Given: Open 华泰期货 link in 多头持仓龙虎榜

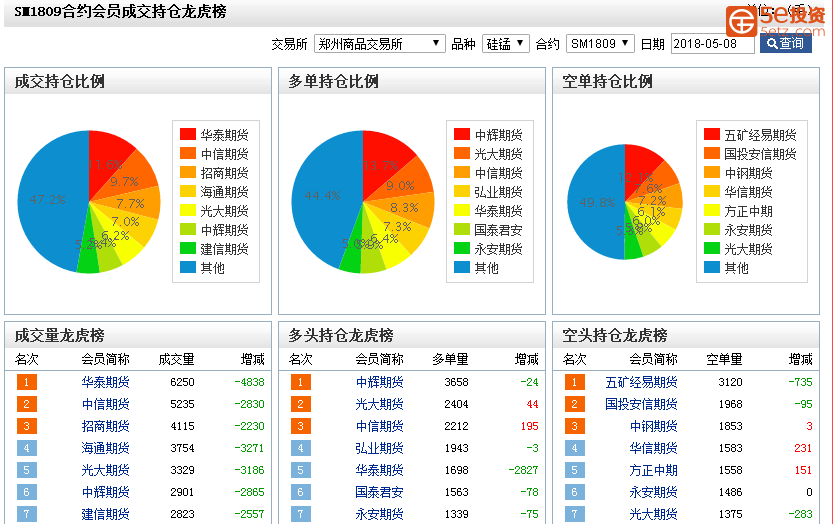Looking at the screenshot, I should (x=379, y=470).
